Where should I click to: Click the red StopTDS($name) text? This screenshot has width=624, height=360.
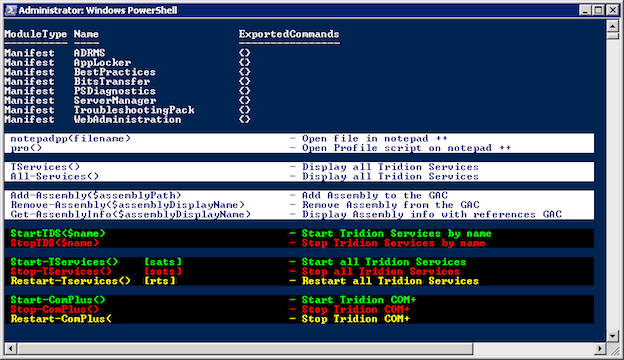[x=55, y=243]
